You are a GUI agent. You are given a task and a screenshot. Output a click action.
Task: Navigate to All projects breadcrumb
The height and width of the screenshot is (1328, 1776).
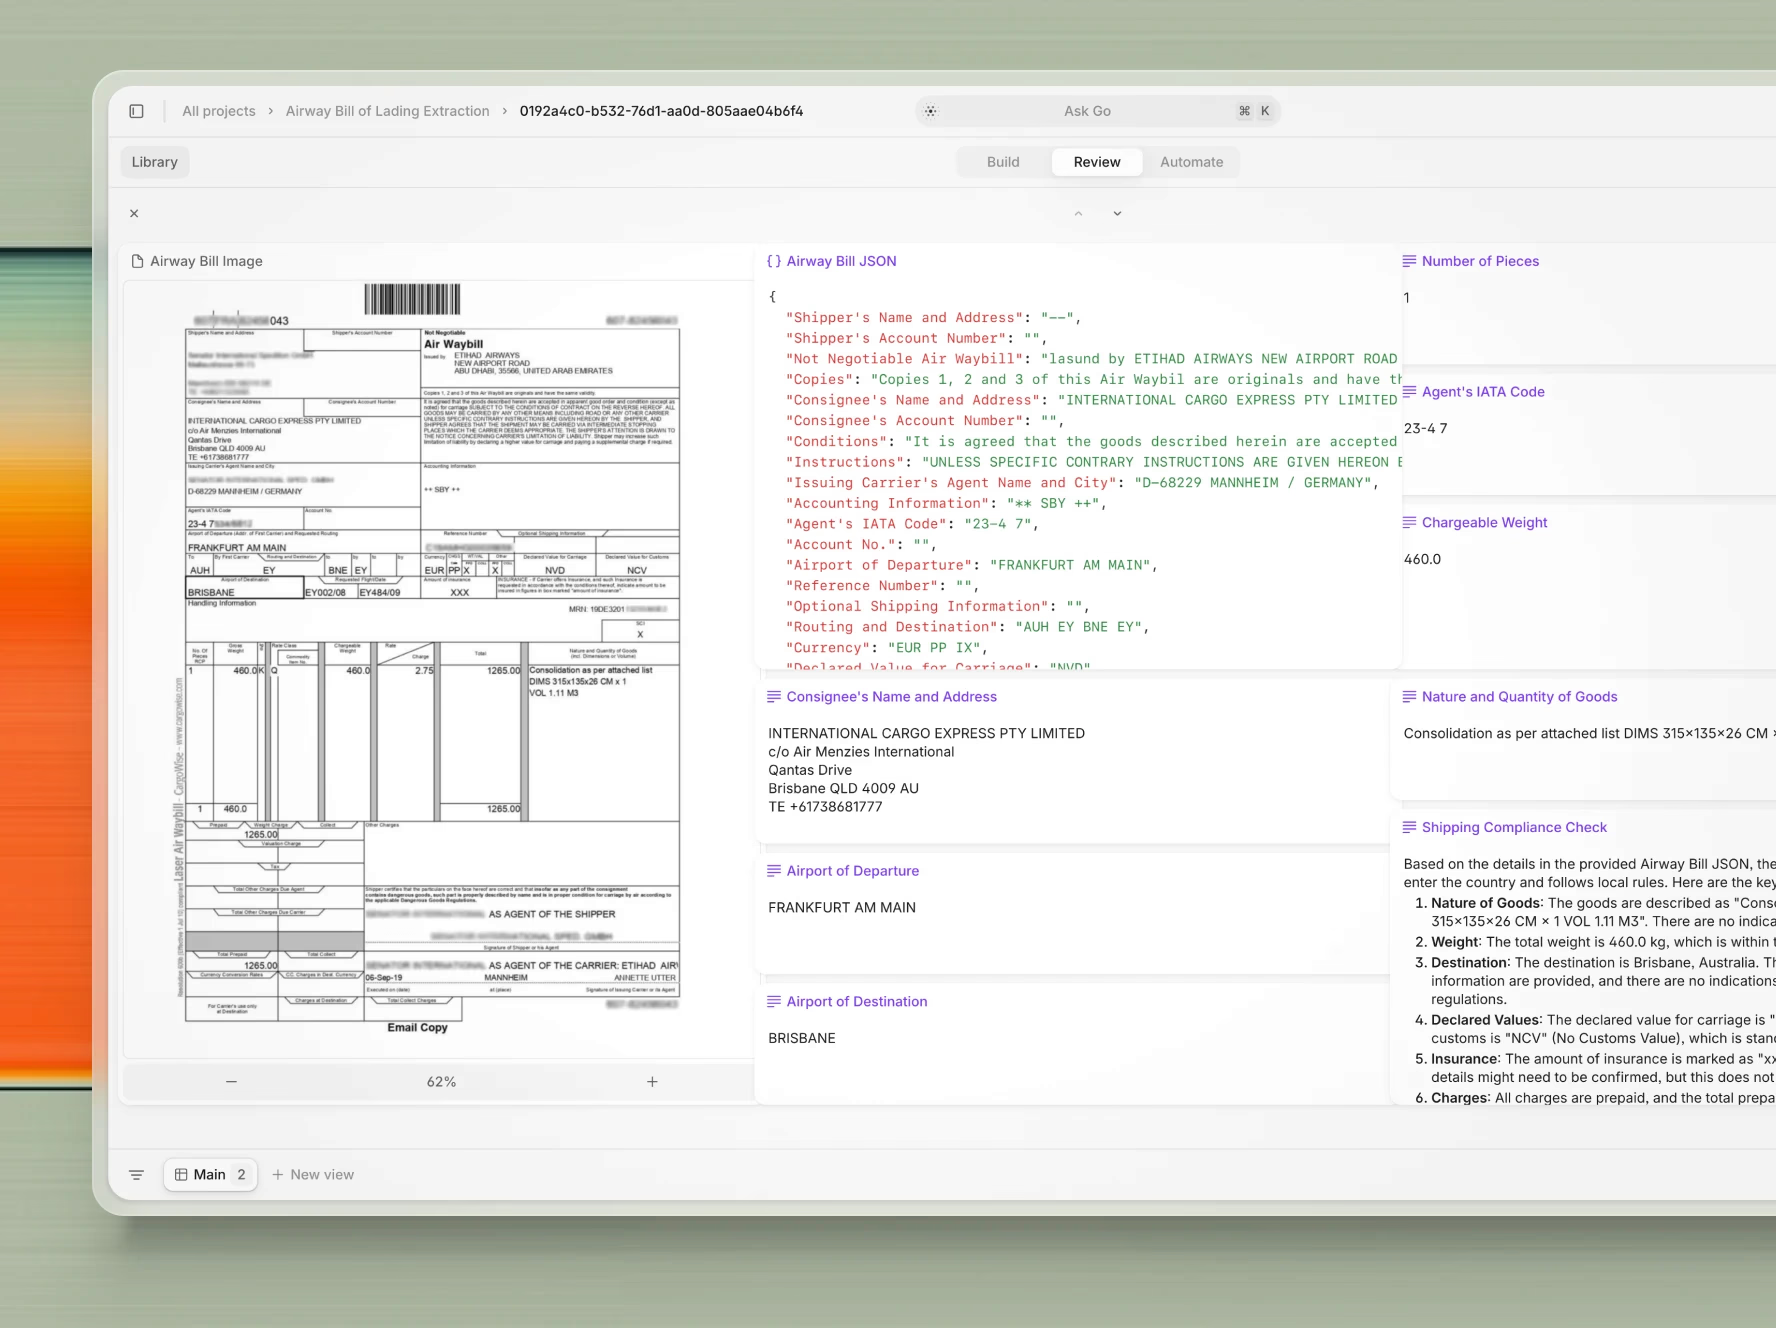pyautogui.click(x=219, y=111)
